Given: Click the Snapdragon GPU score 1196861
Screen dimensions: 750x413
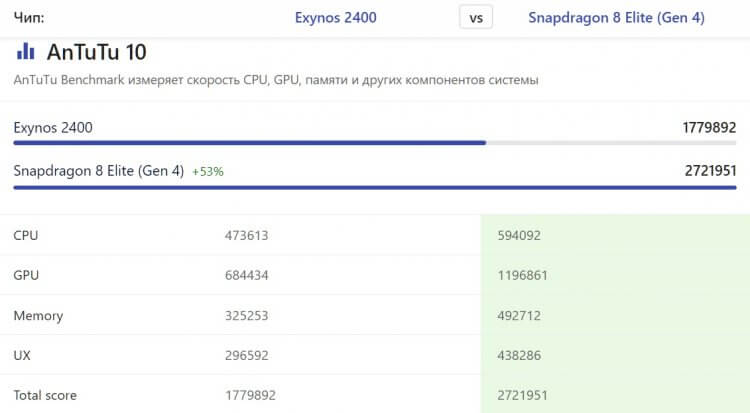Looking at the screenshot, I should tap(522, 275).
